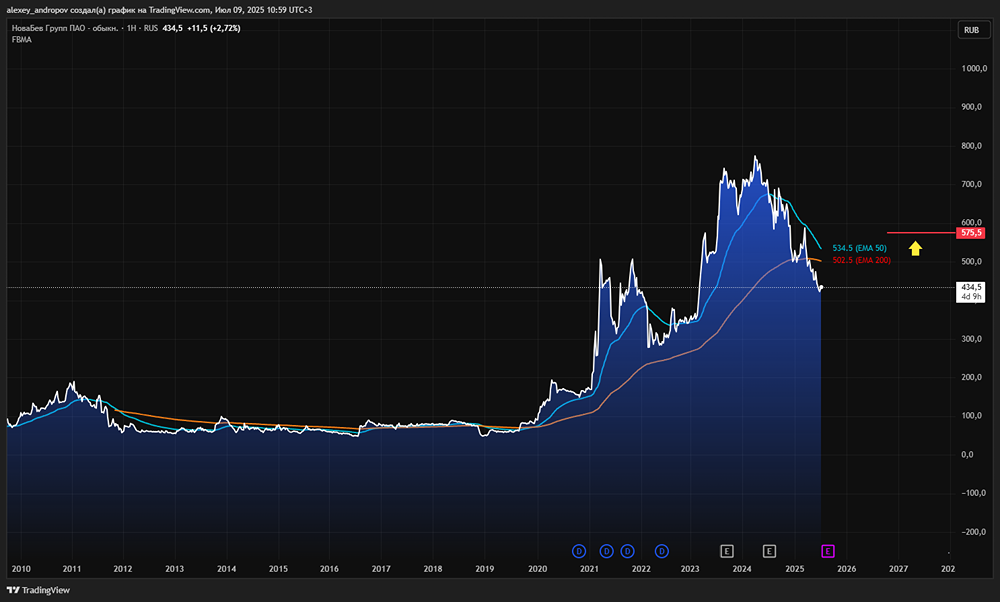Open the RUB currency selector

(x=970, y=30)
